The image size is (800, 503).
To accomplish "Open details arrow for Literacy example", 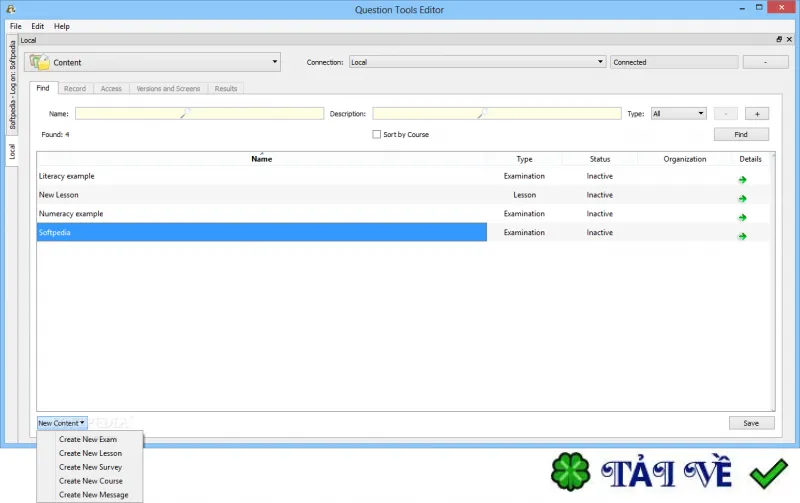I will [742, 180].
